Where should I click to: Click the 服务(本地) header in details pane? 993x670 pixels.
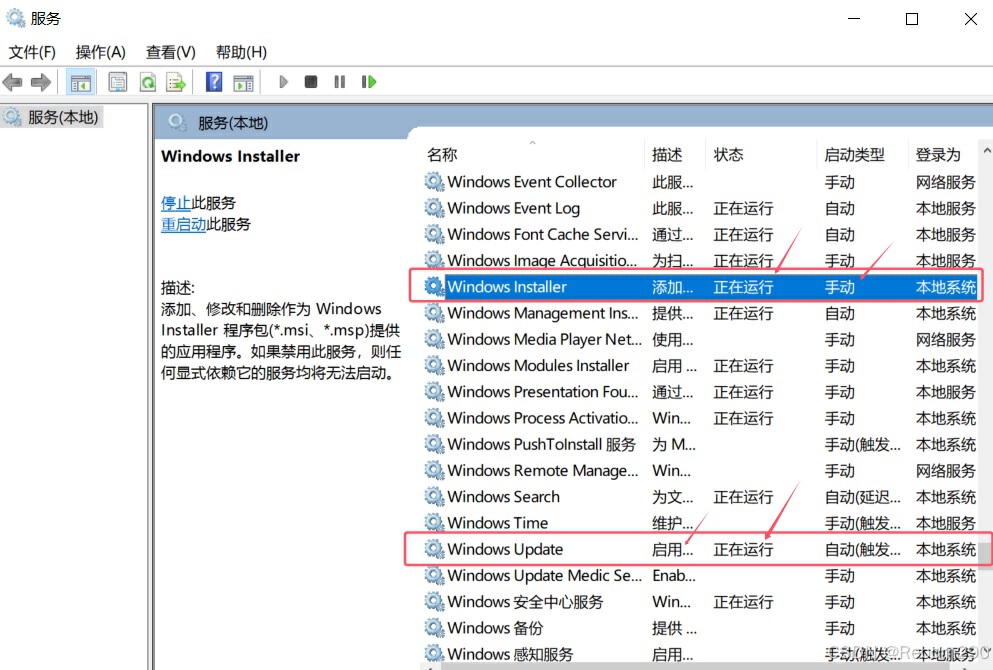click(232, 123)
